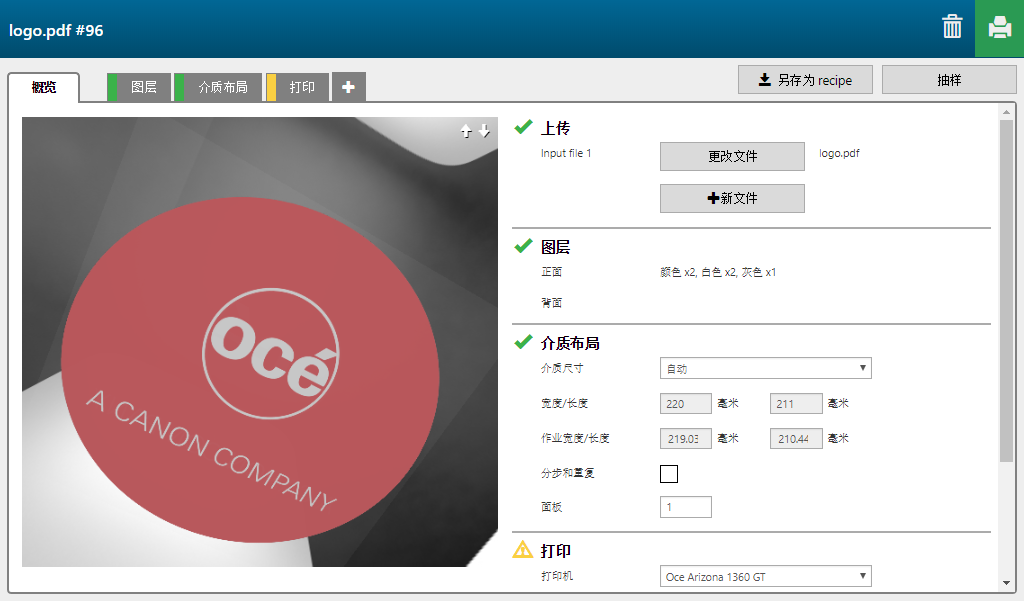
Task: Click the 分步和重复 label
Action: coord(568,473)
